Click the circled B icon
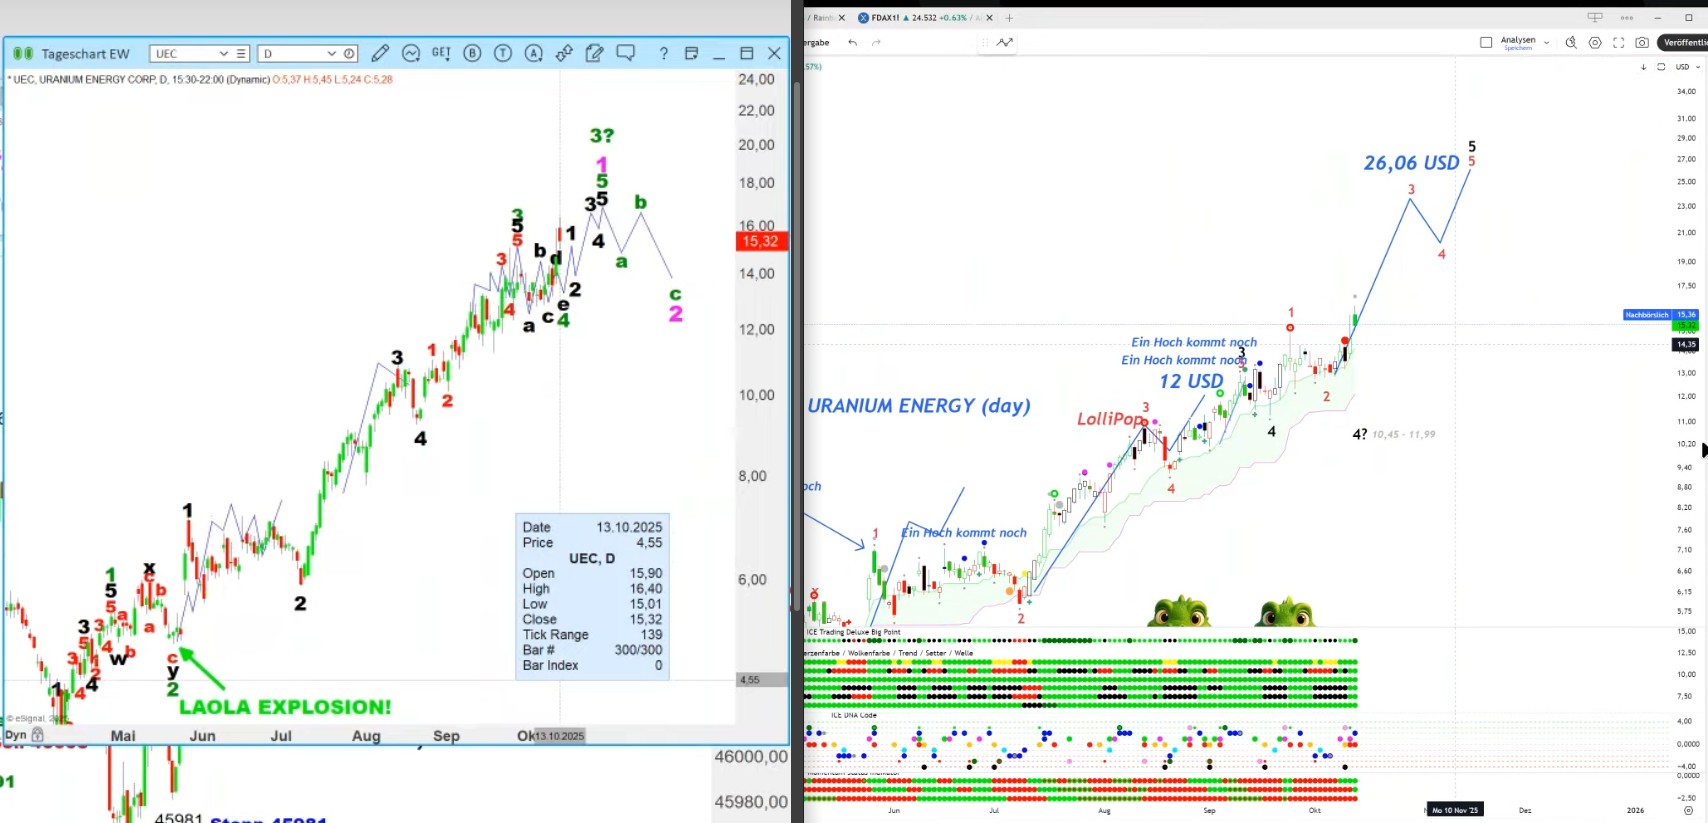1708x823 pixels. pyautogui.click(x=472, y=53)
